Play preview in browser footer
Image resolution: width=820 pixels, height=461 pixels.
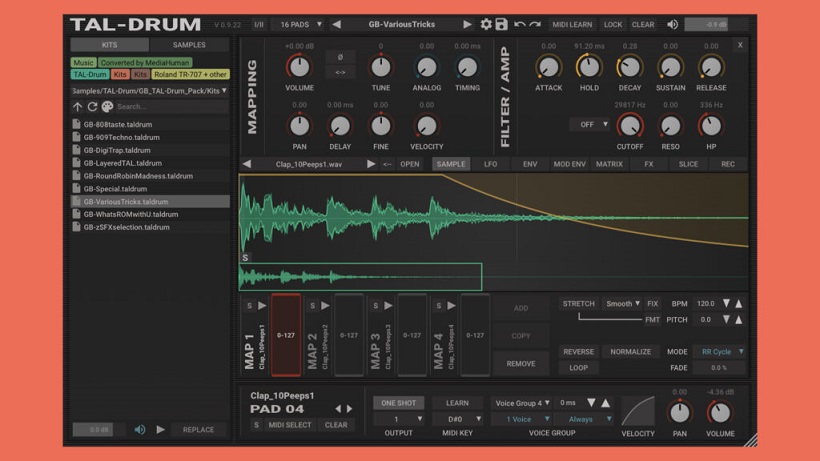point(161,430)
